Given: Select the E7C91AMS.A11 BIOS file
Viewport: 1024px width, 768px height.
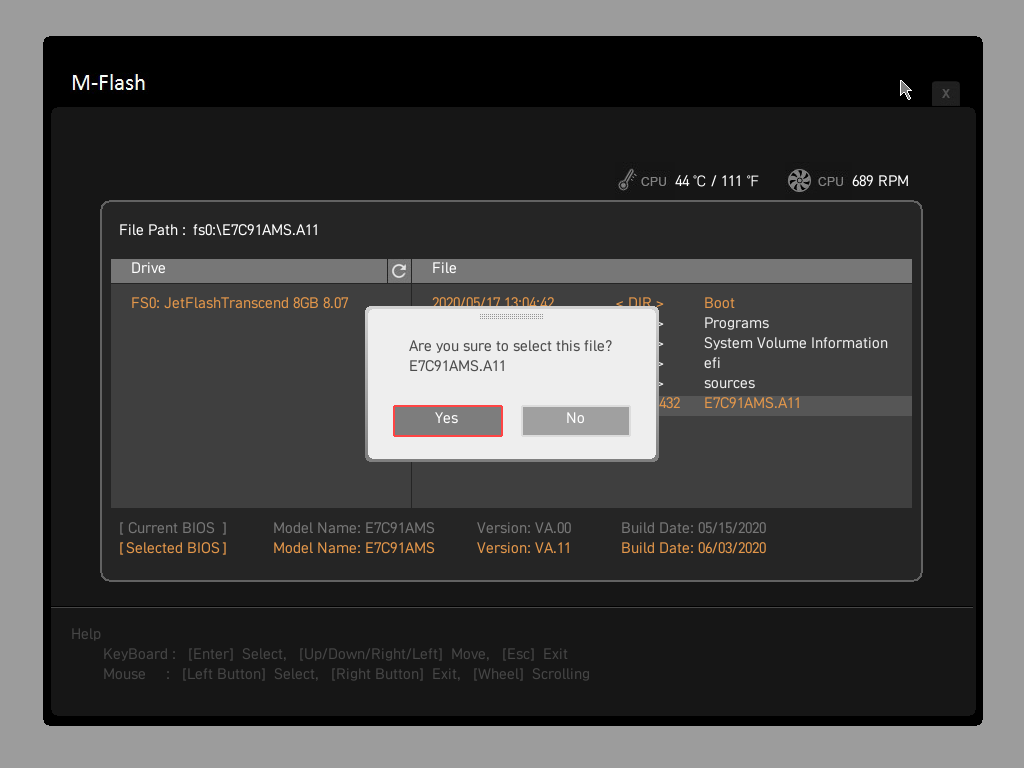Looking at the screenshot, I should pyautogui.click(x=752, y=403).
